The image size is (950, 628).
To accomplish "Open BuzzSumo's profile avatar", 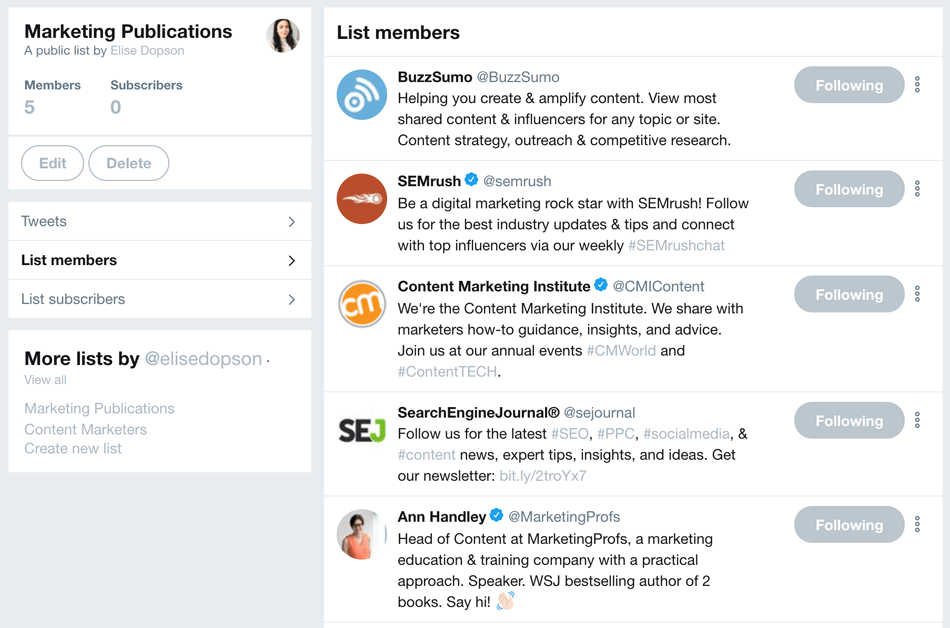I will [x=359, y=94].
